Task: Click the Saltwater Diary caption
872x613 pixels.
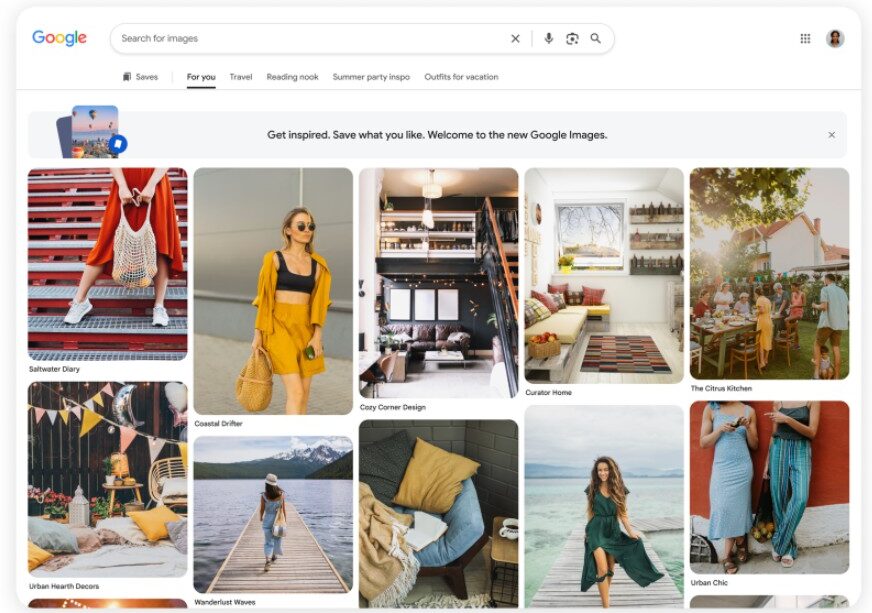Action: click(54, 369)
